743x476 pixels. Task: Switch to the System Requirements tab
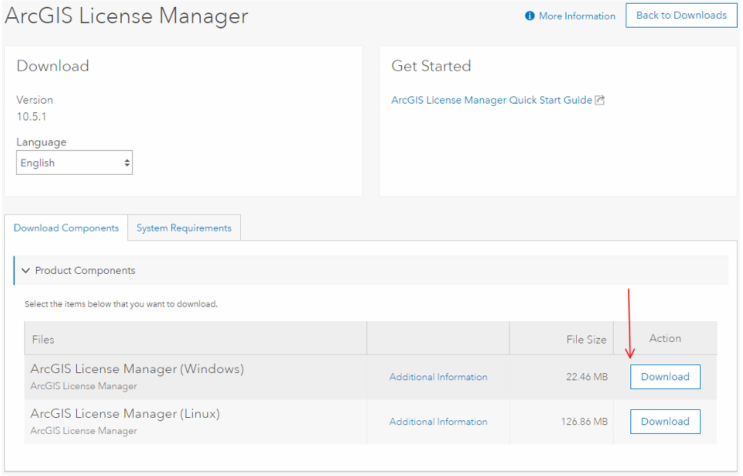[184, 228]
